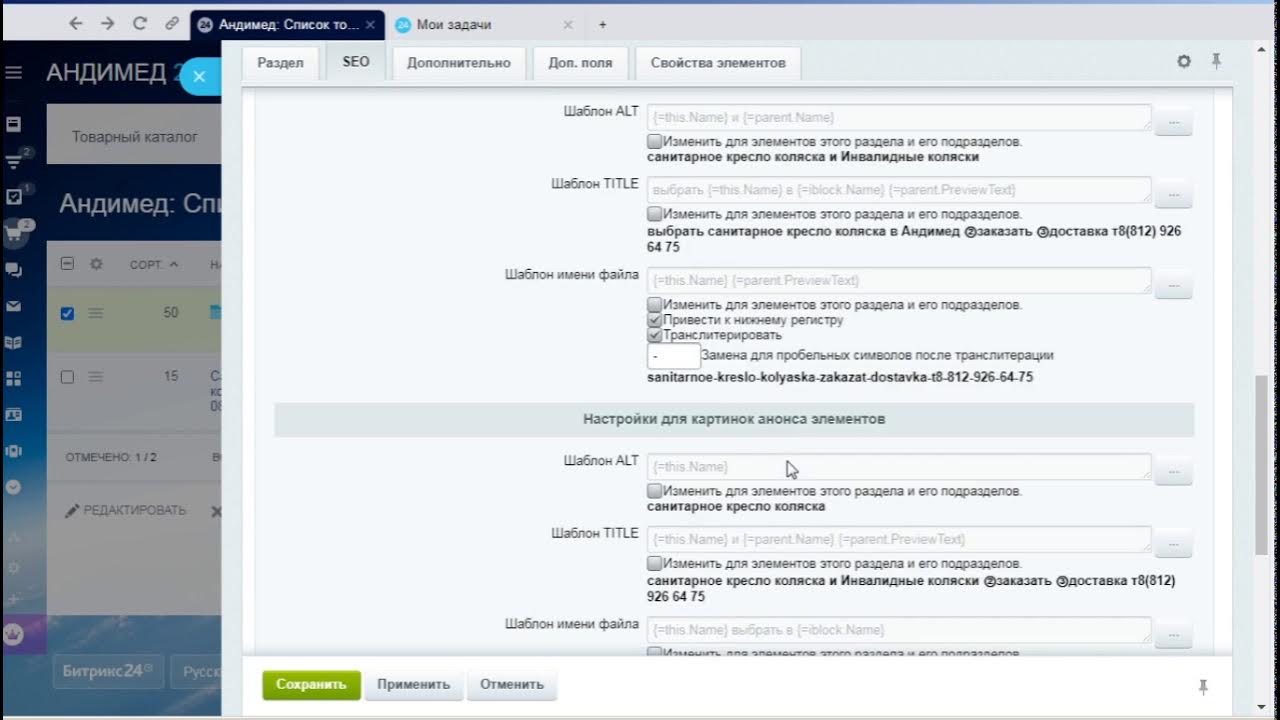Viewport: 1280px width, 720px height.
Task: Click space replacement character input field
Action: pos(673,356)
